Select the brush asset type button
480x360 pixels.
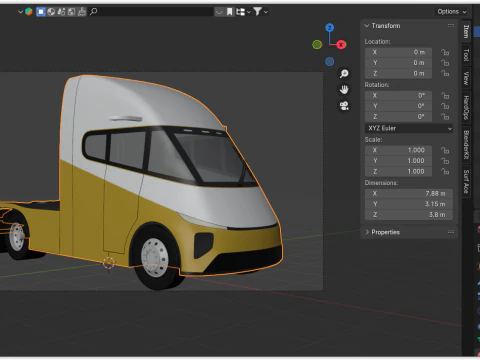[x=82, y=12]
